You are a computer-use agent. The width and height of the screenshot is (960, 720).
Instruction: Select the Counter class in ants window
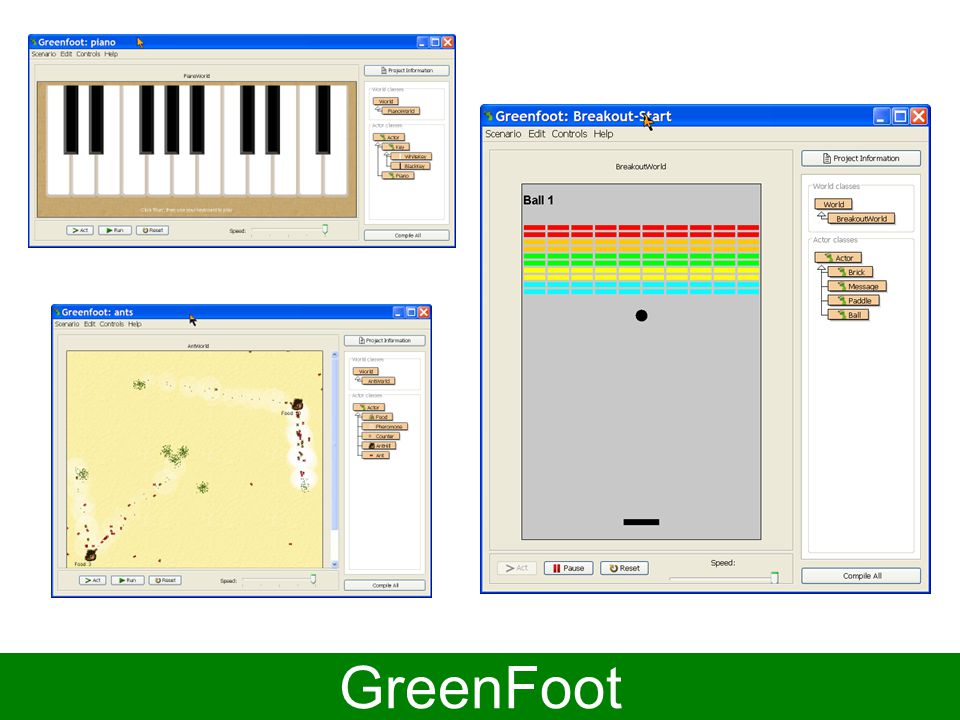point(381,436)
